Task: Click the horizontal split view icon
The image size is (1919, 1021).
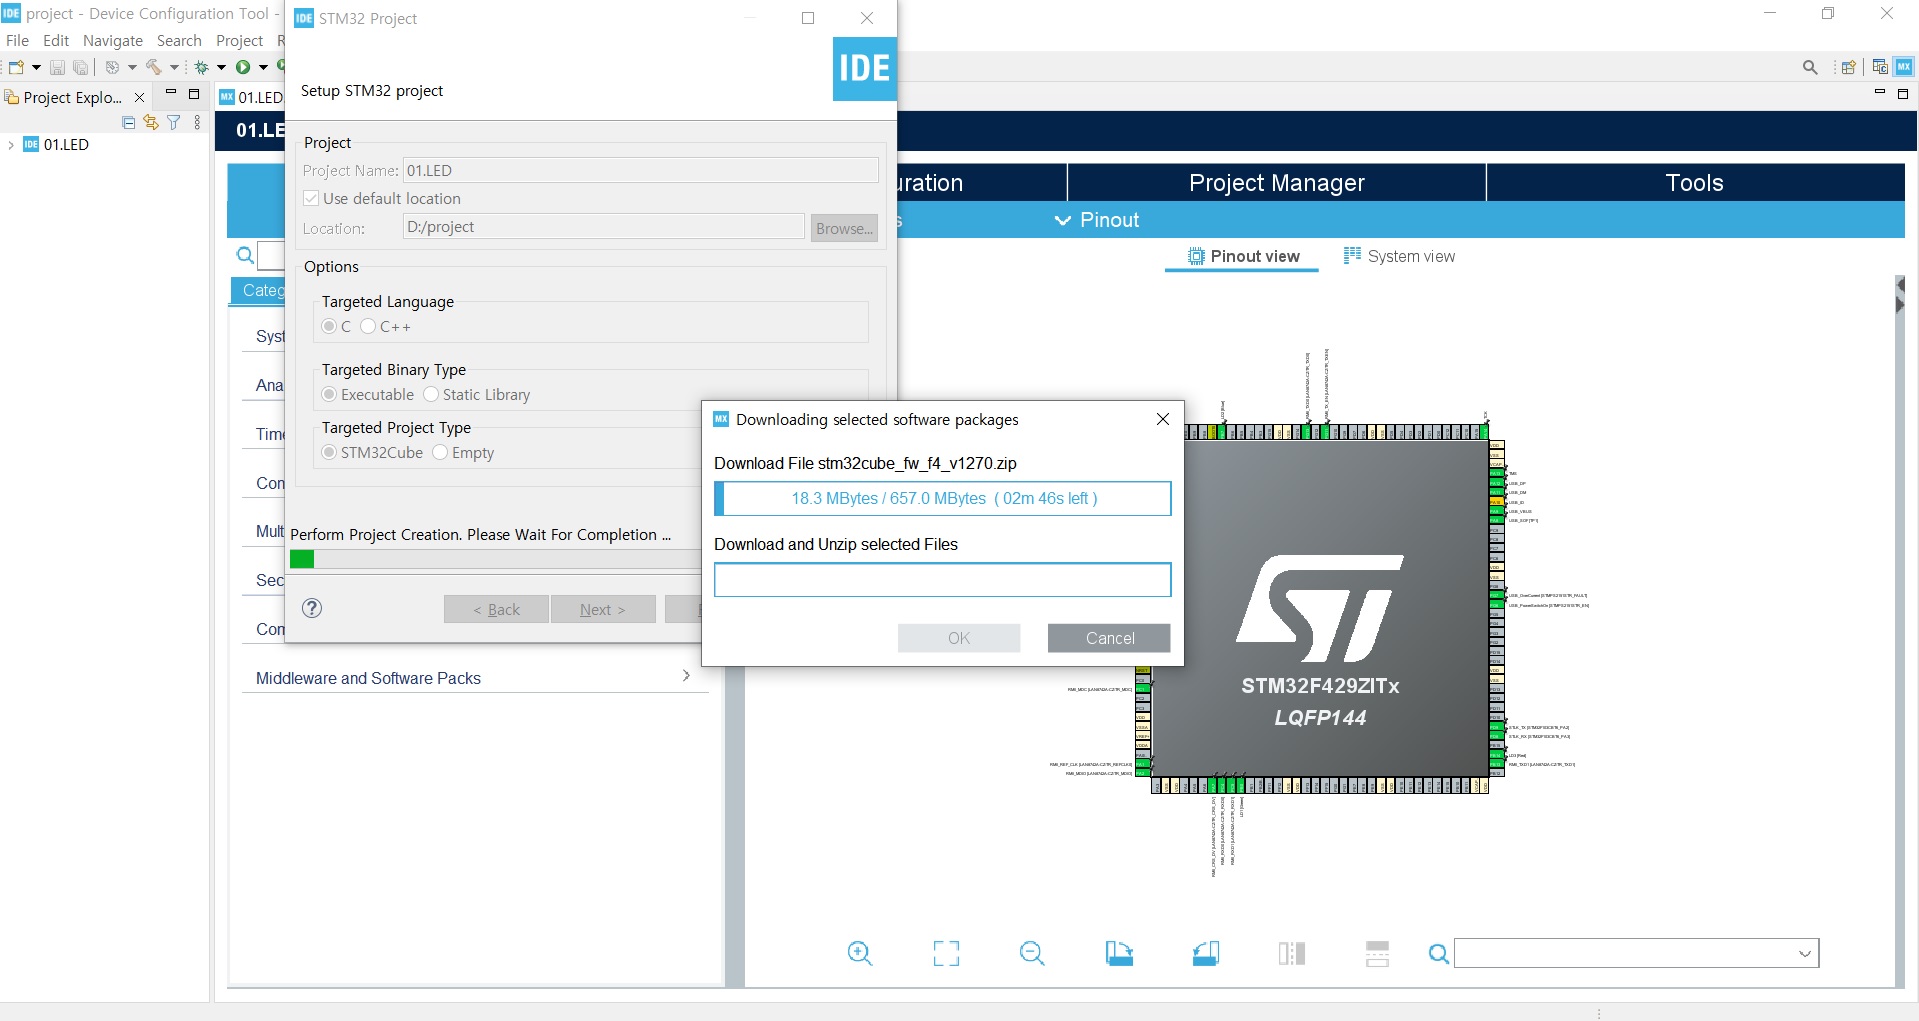Action: pos(1378,954)
